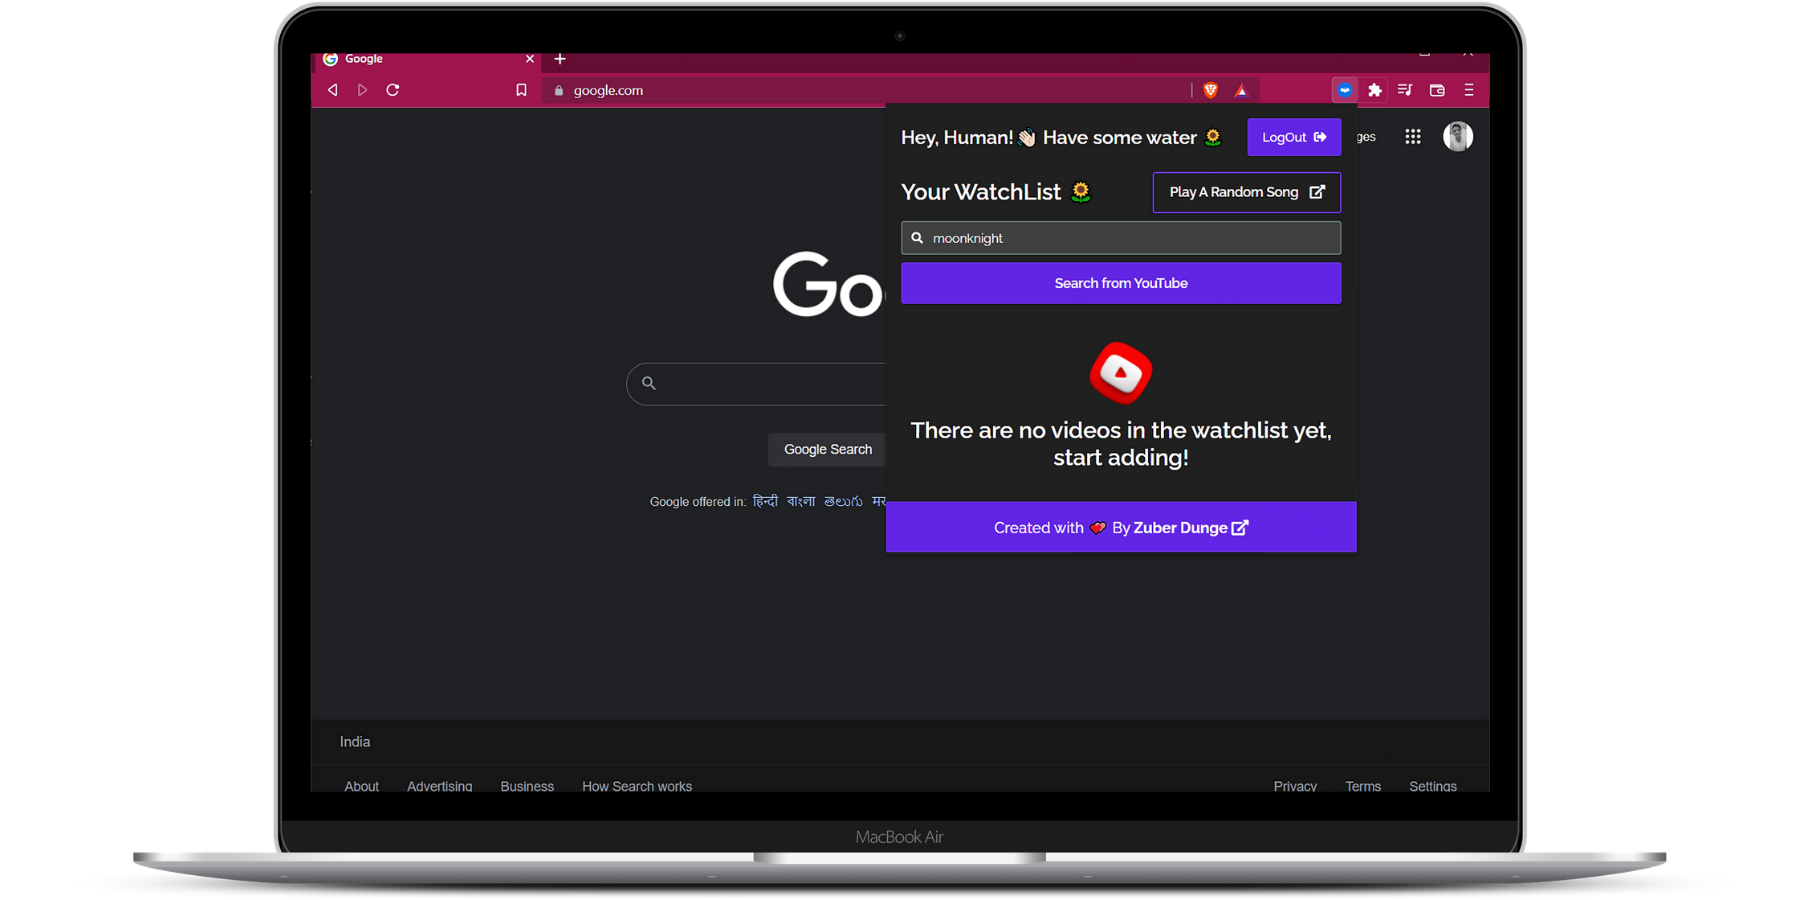This screenshot has height=900, width=1800.
Task: Click the 'India' region text in footer
Action: tap(355, 742)
